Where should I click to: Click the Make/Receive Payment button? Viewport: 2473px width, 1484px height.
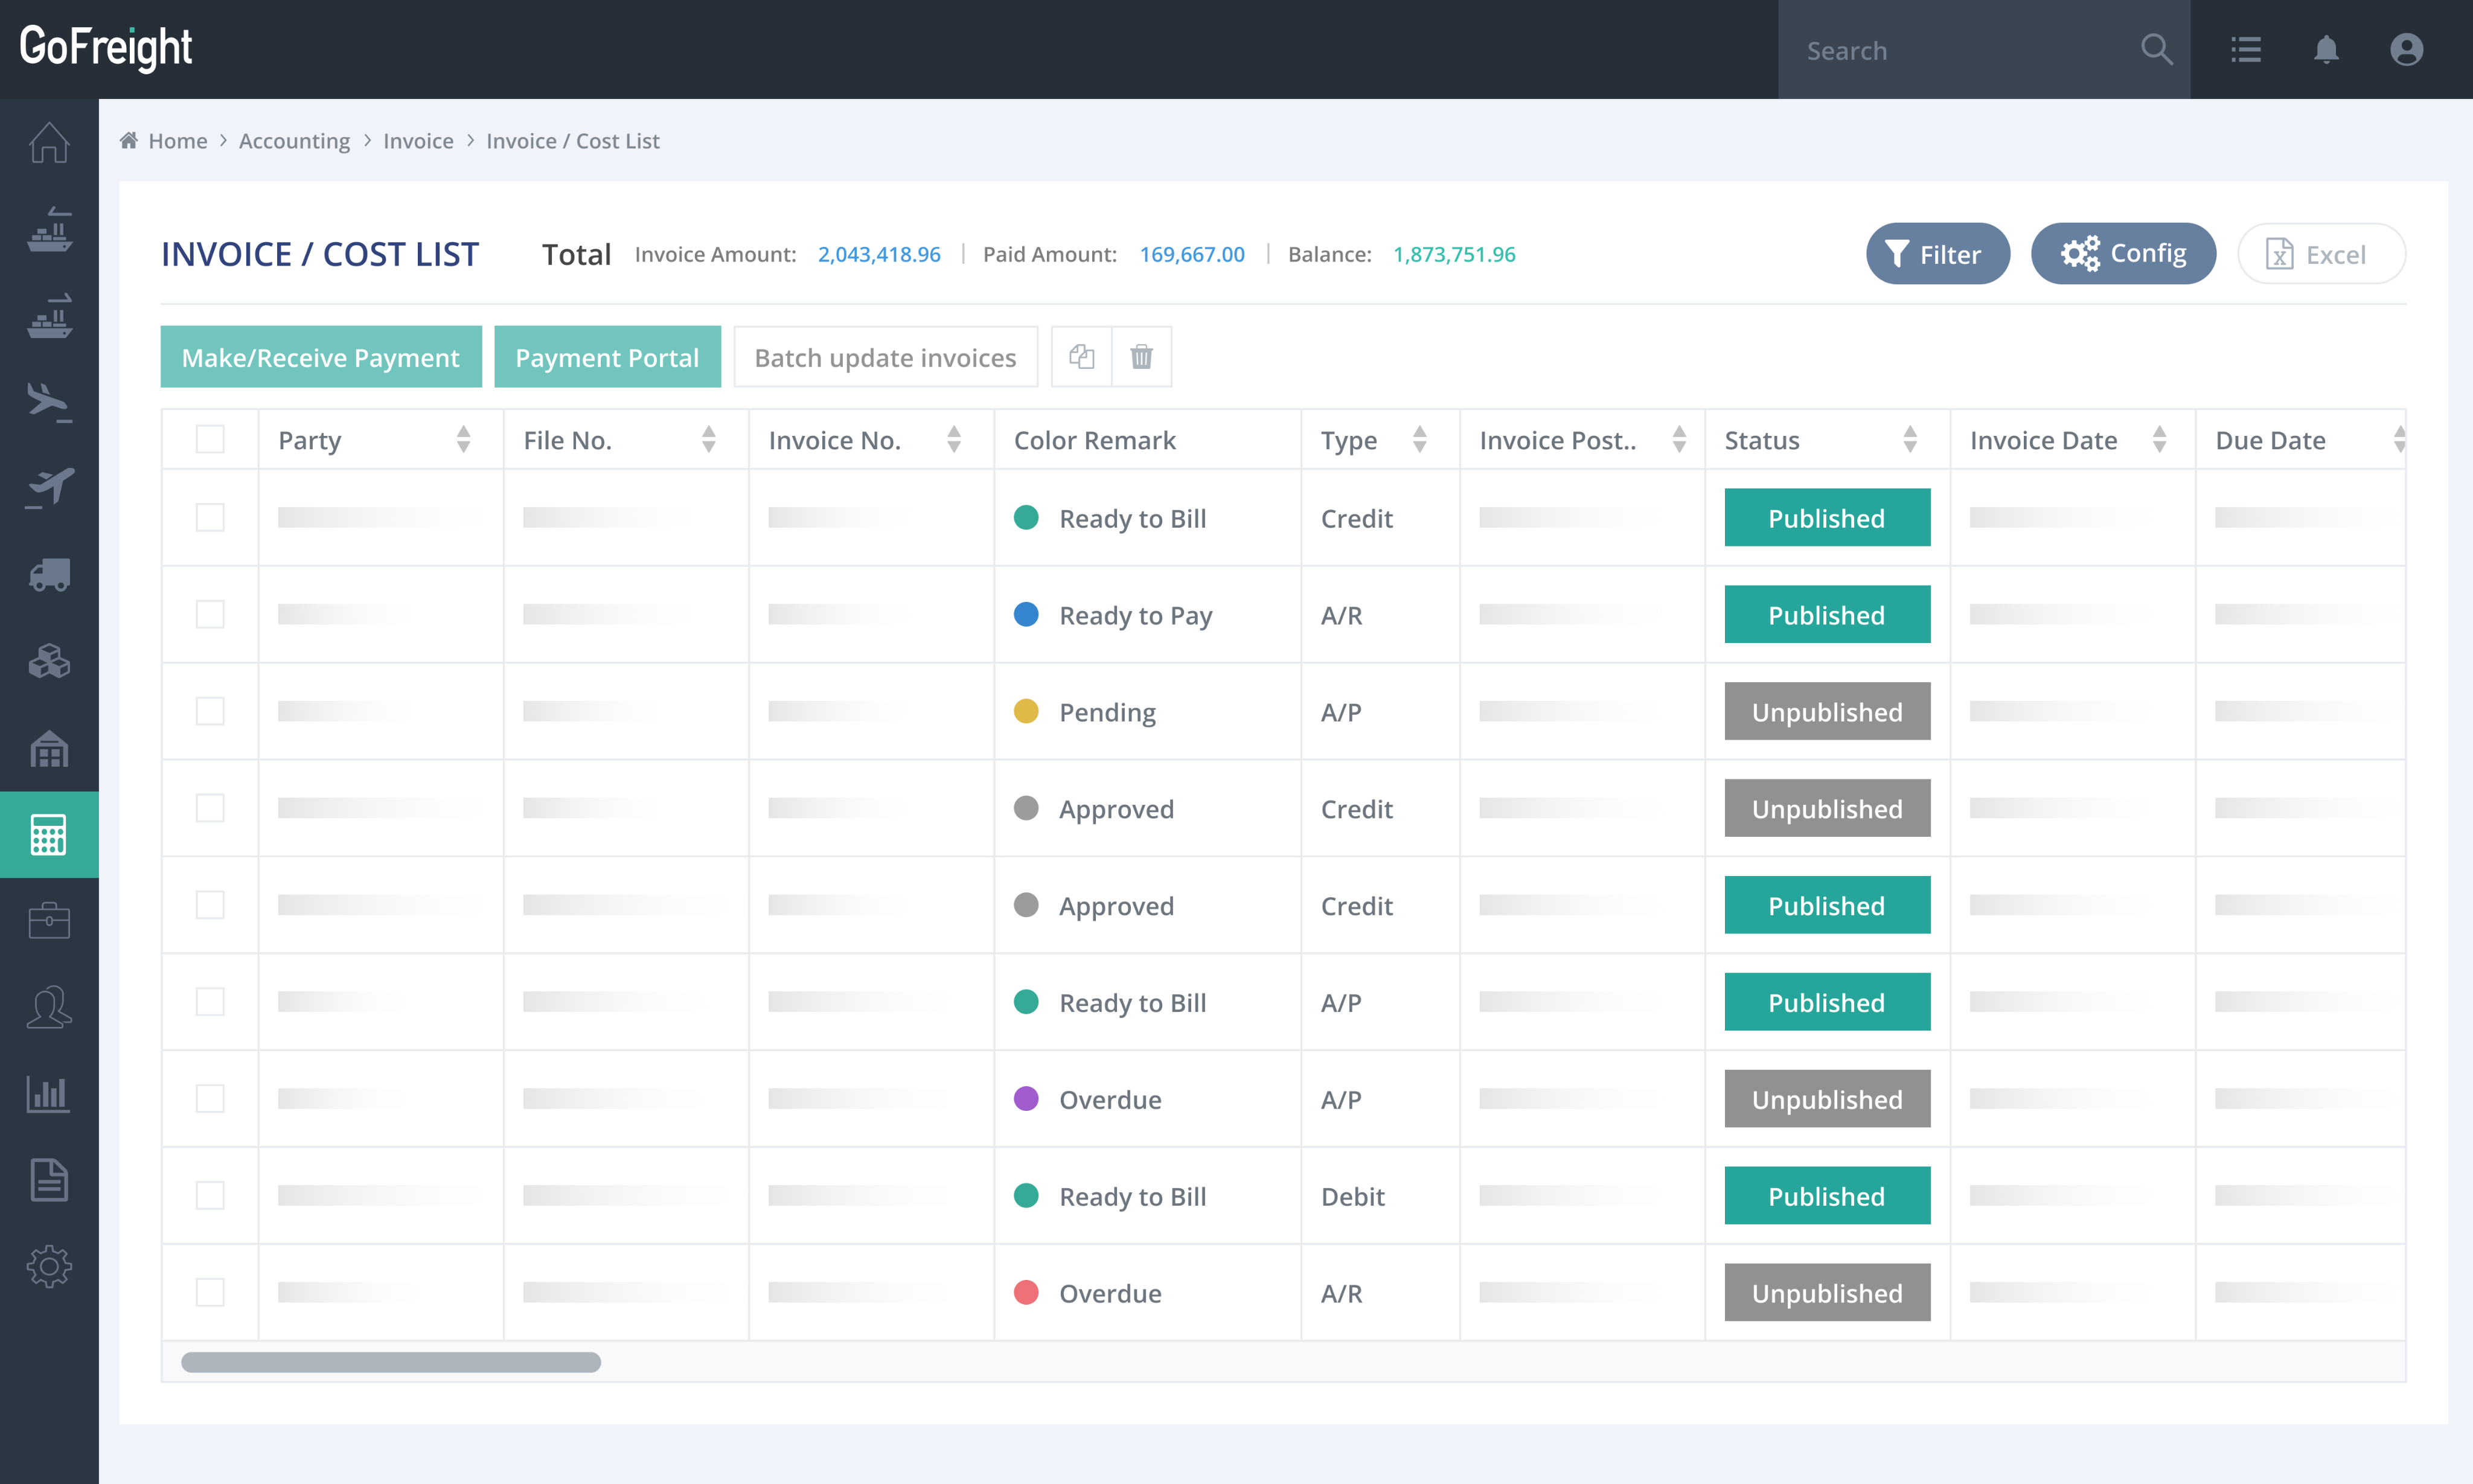(x=321, y=356)
